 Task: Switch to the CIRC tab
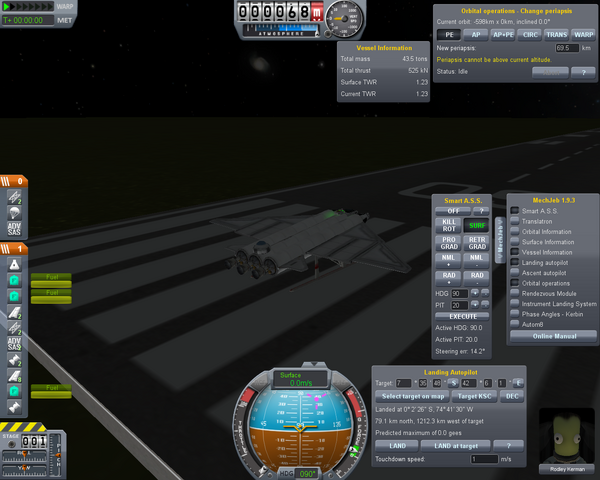530,35
